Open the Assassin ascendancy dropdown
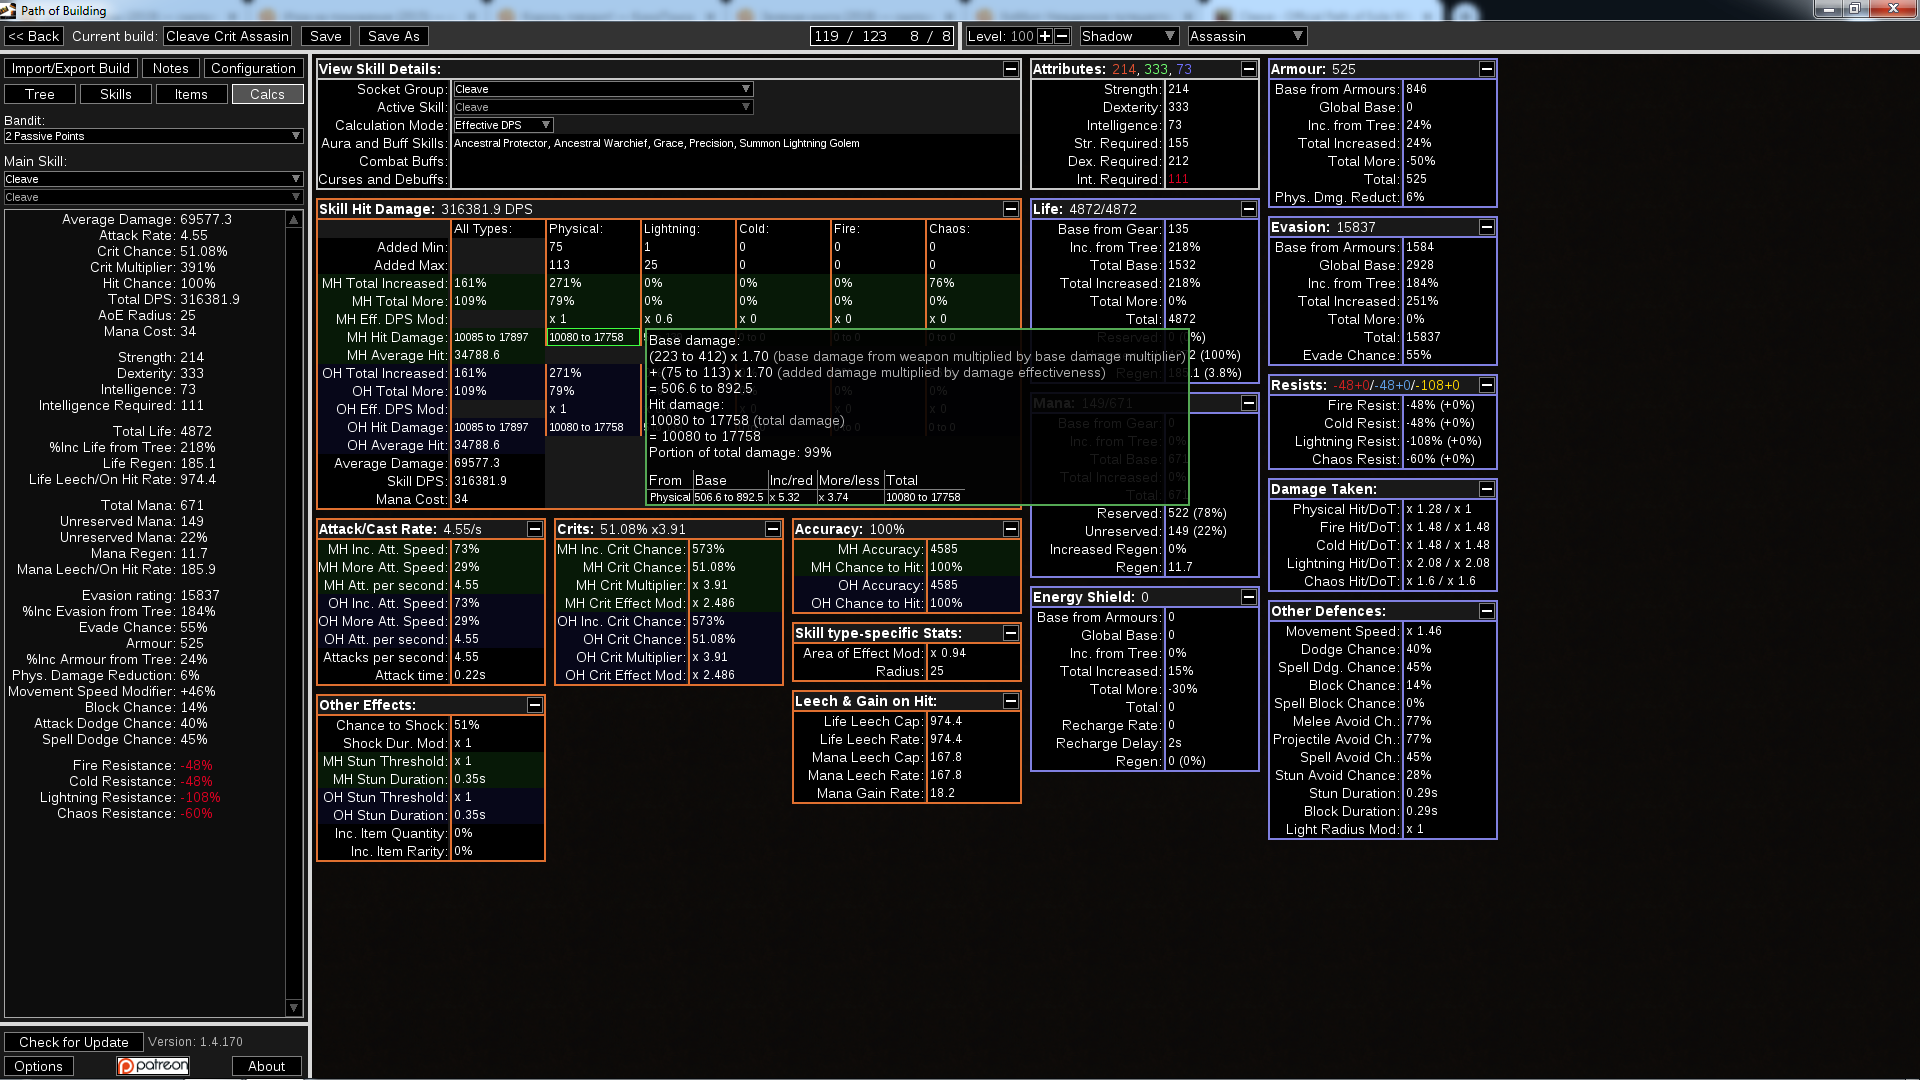Viewport: 1920px width, 1080px height. pos(1247,36)
